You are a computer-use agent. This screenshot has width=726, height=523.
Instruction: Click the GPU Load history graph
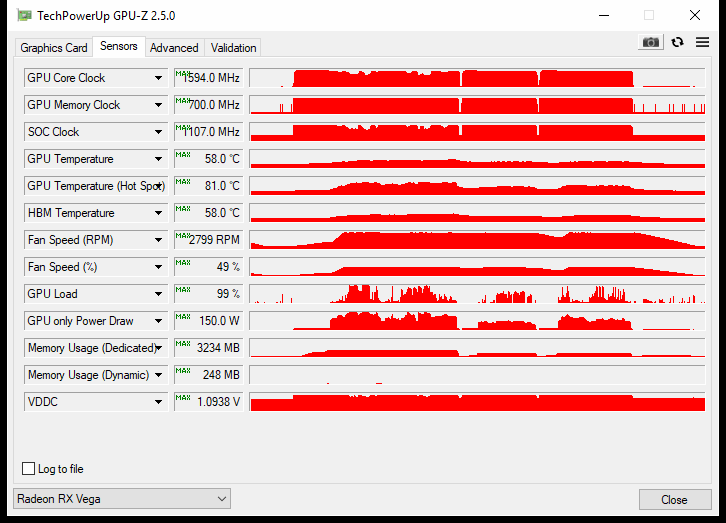[x=477, y=294]
